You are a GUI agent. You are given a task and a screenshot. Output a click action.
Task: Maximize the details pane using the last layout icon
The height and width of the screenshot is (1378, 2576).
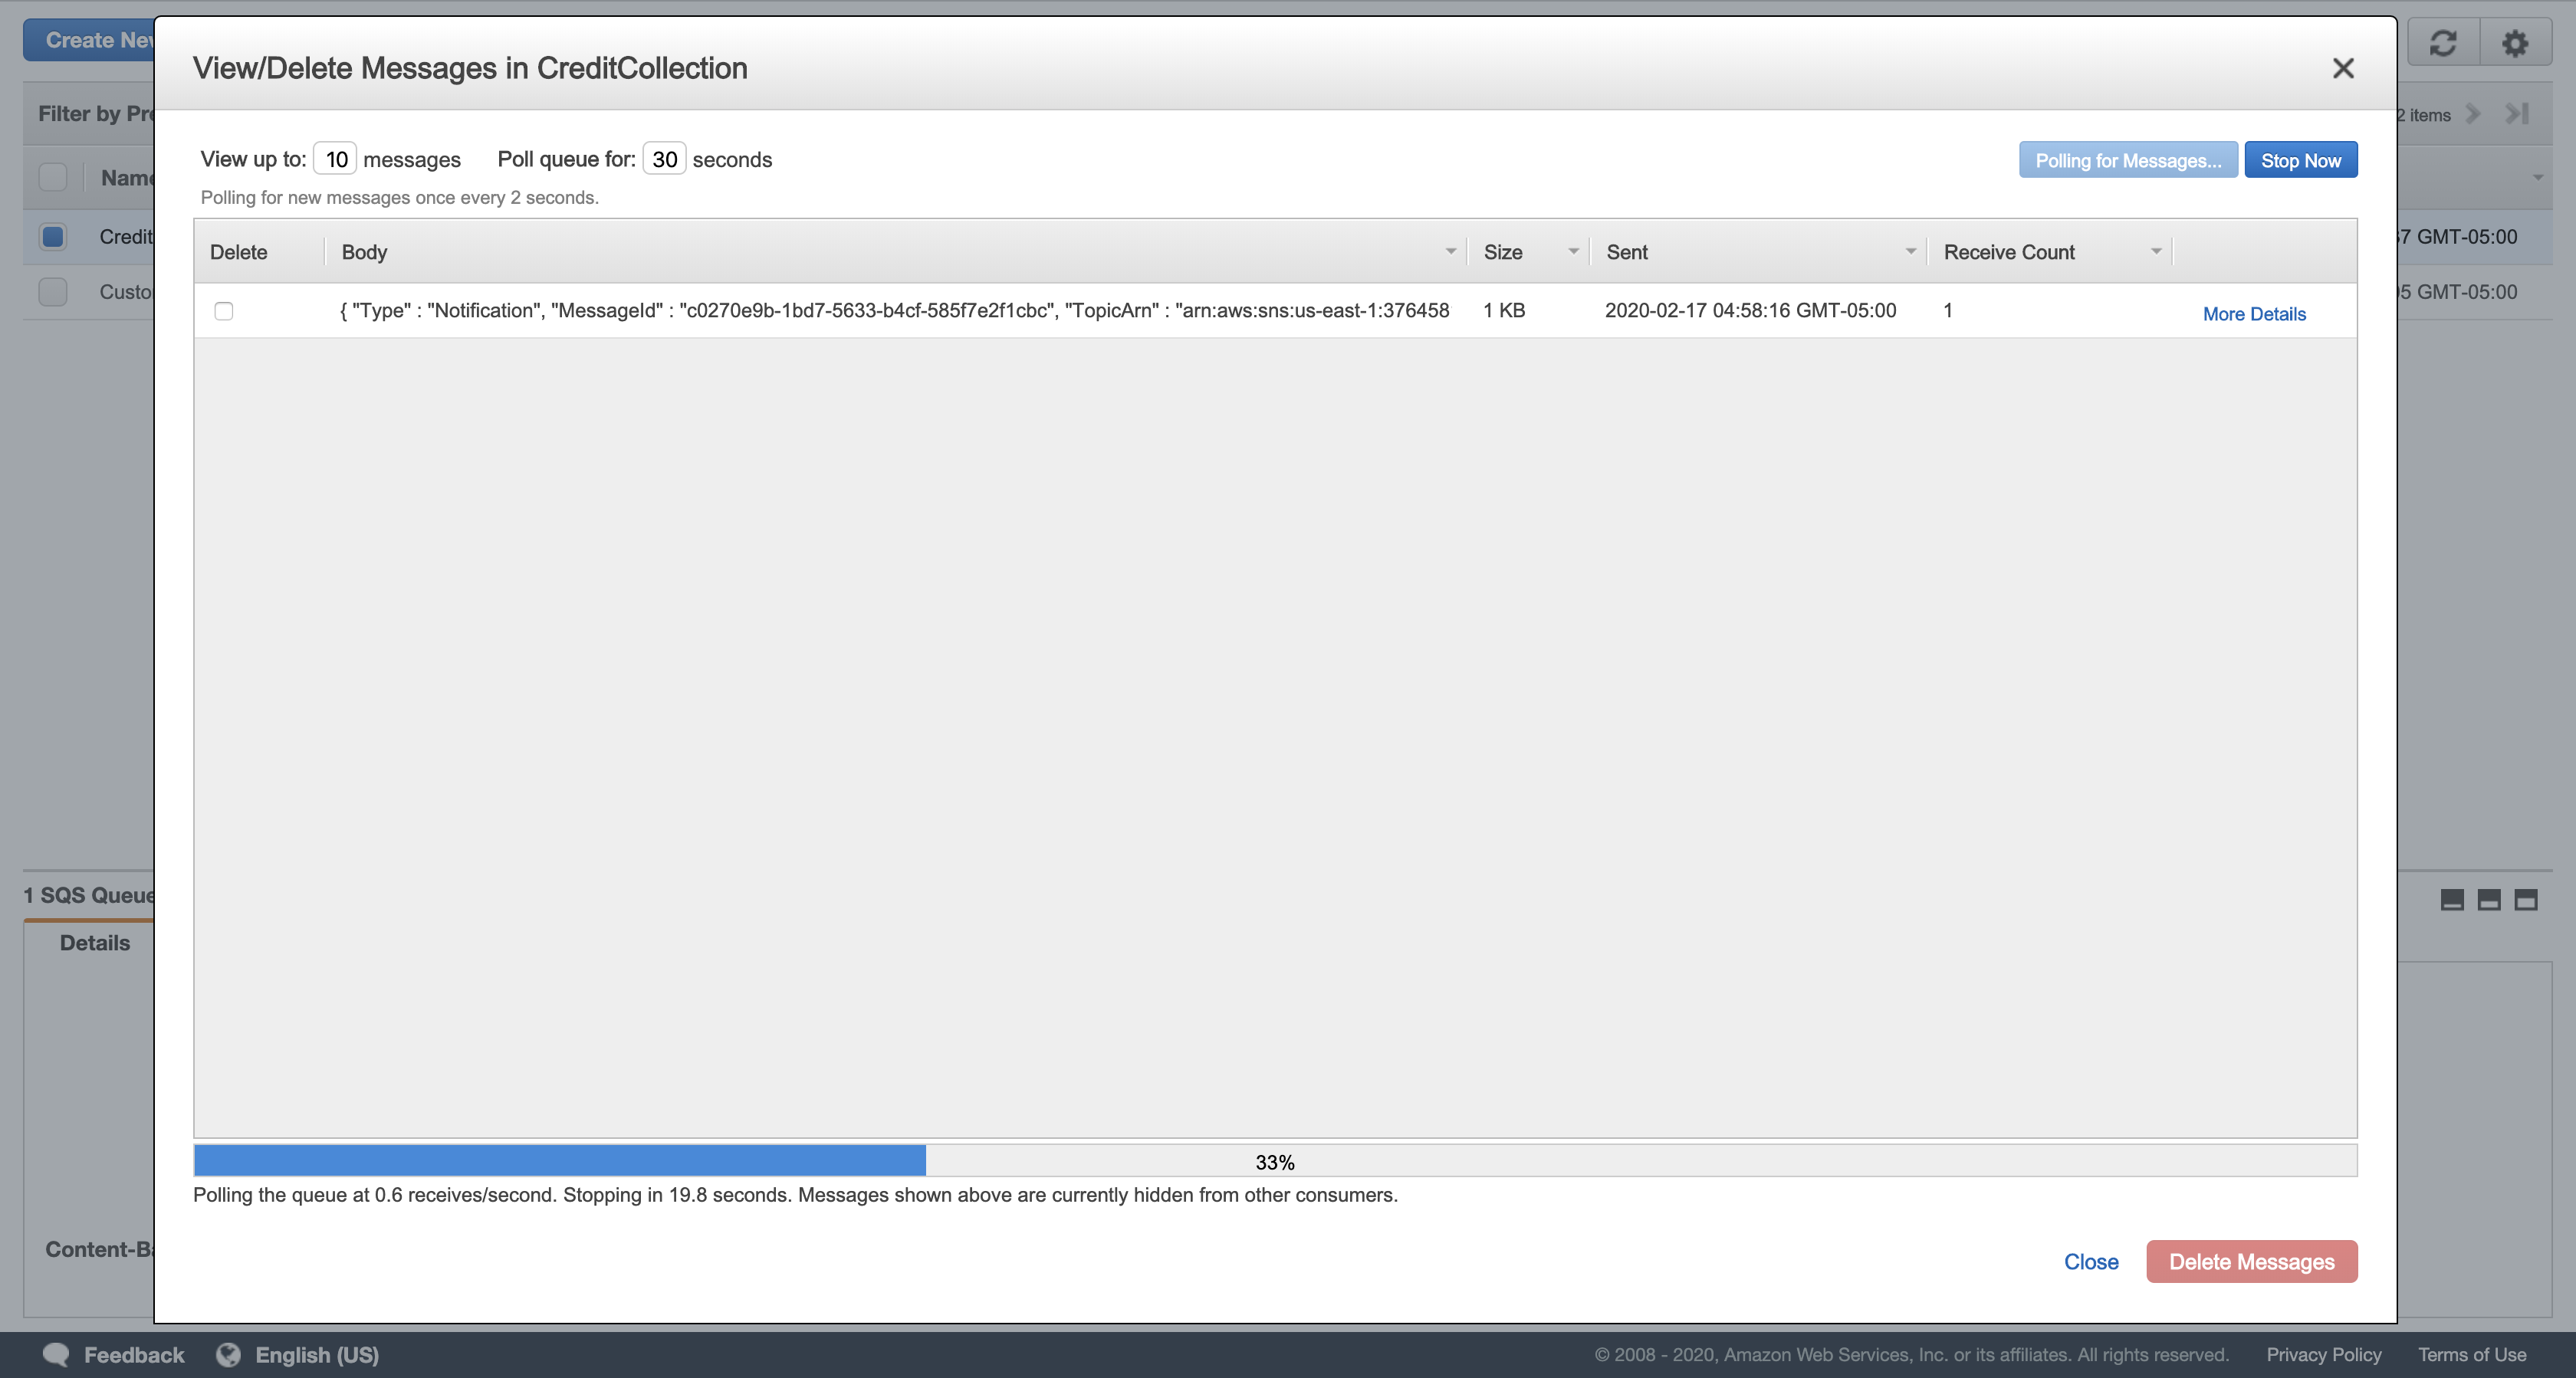2525,900
